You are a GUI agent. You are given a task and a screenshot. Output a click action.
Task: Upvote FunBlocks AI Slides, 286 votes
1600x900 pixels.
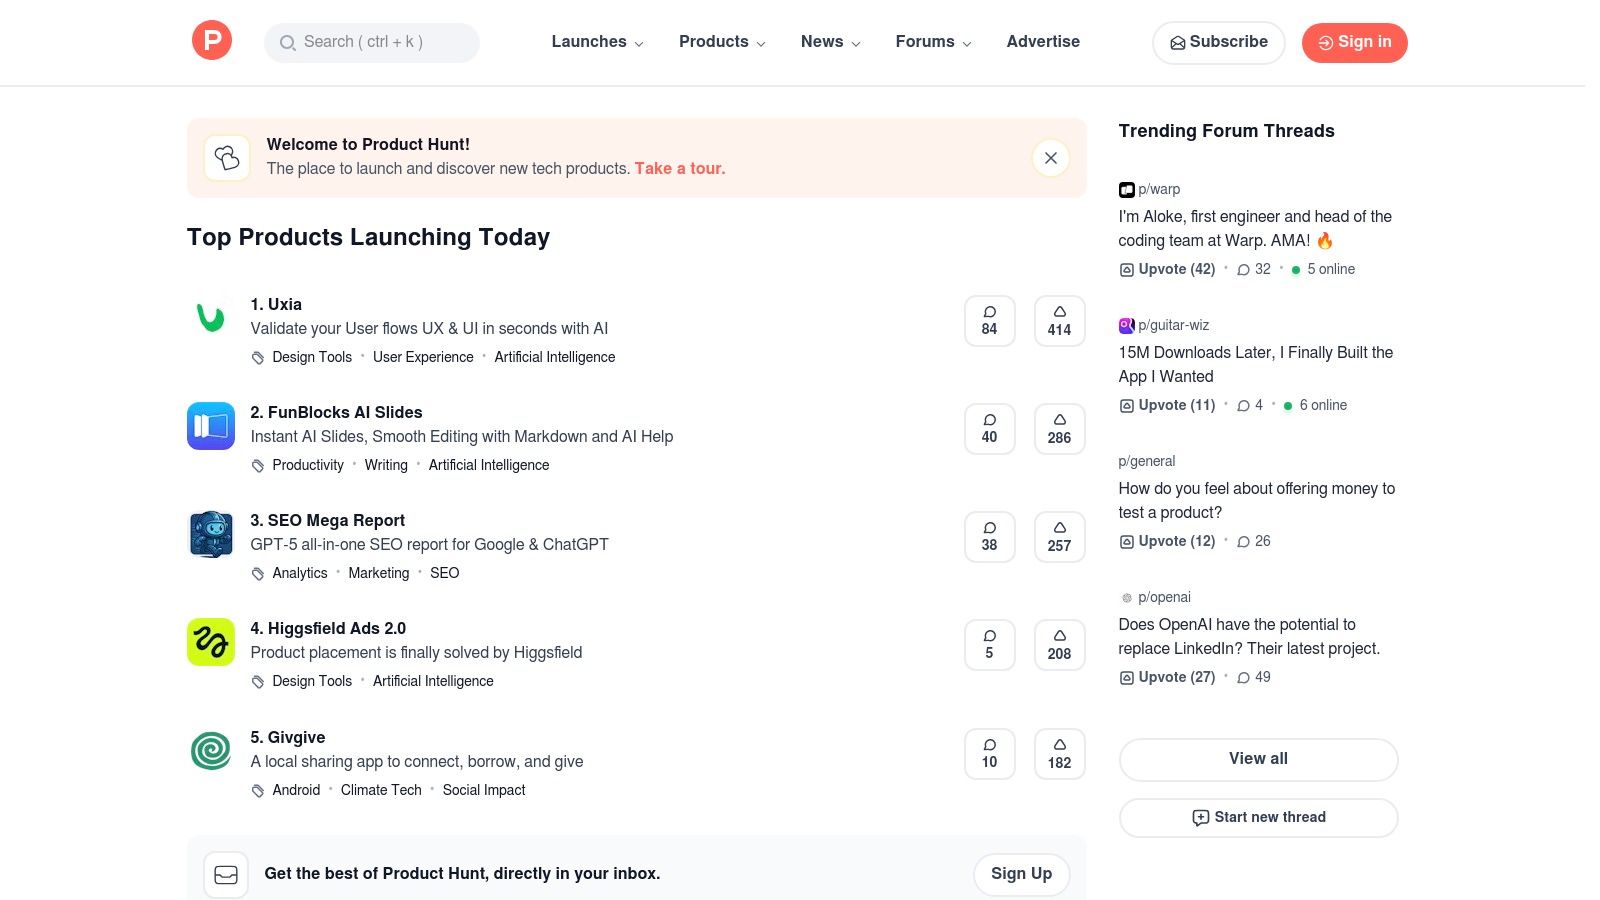coord(1060,429)
